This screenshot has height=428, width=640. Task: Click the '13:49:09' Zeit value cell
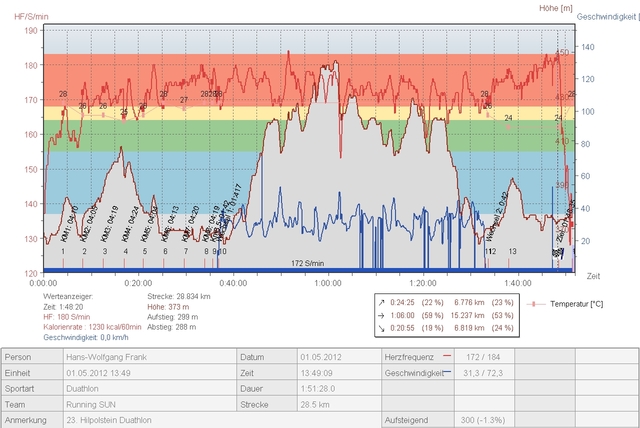pos(339,373)
